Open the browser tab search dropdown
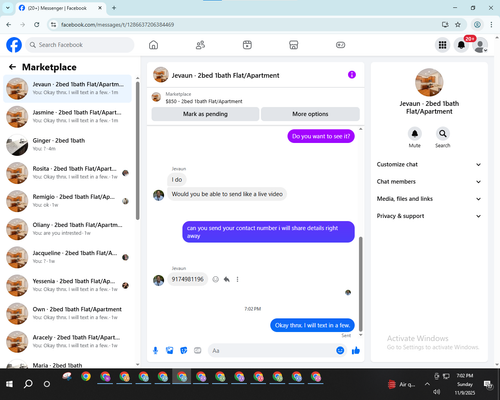This screenshot has height=400, width=500. (x=8, y=8)
